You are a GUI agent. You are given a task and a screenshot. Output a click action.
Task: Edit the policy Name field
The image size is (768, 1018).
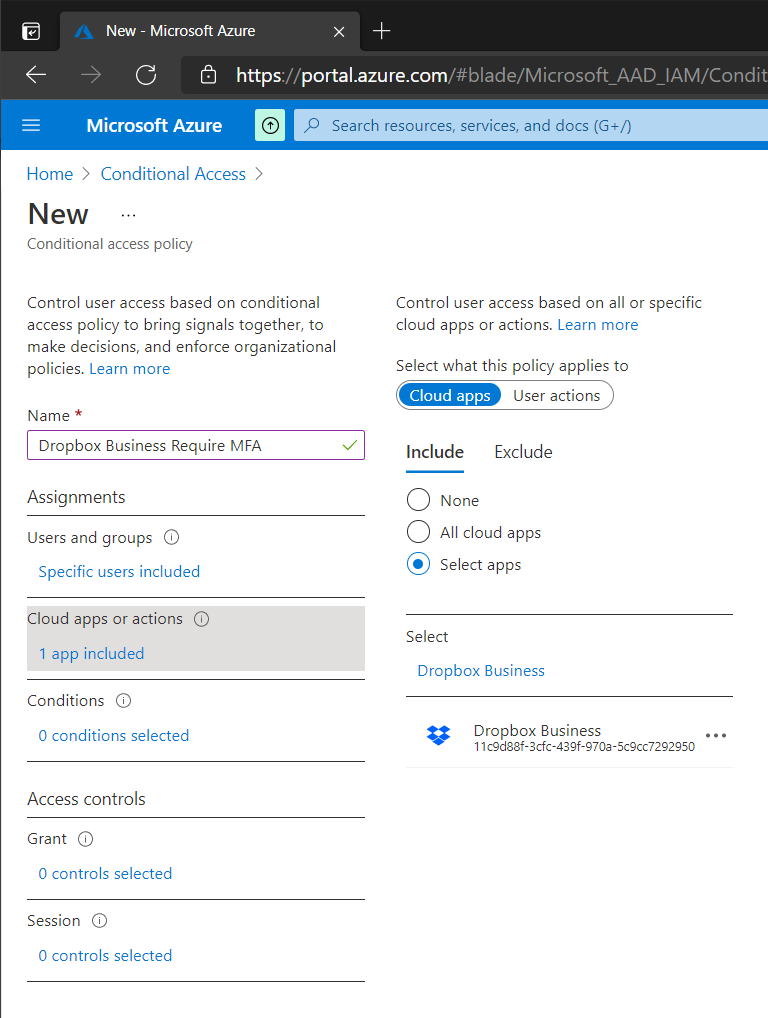click(195, 445)
